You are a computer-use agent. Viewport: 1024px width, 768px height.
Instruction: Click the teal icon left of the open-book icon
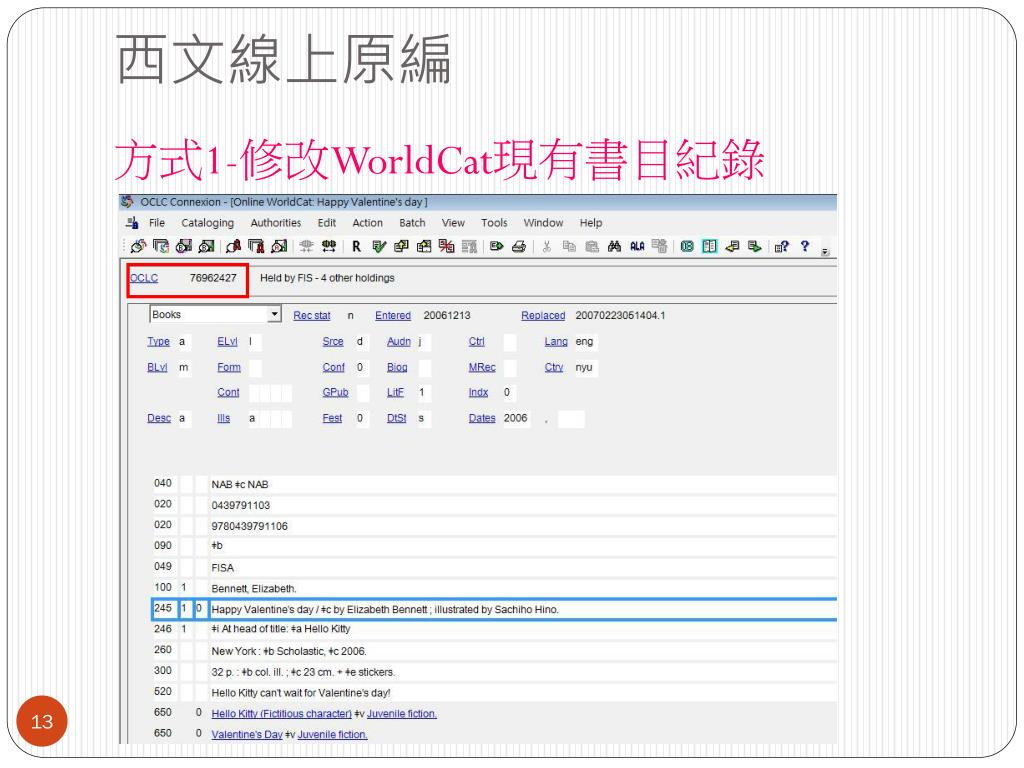(x=687, y=246)
